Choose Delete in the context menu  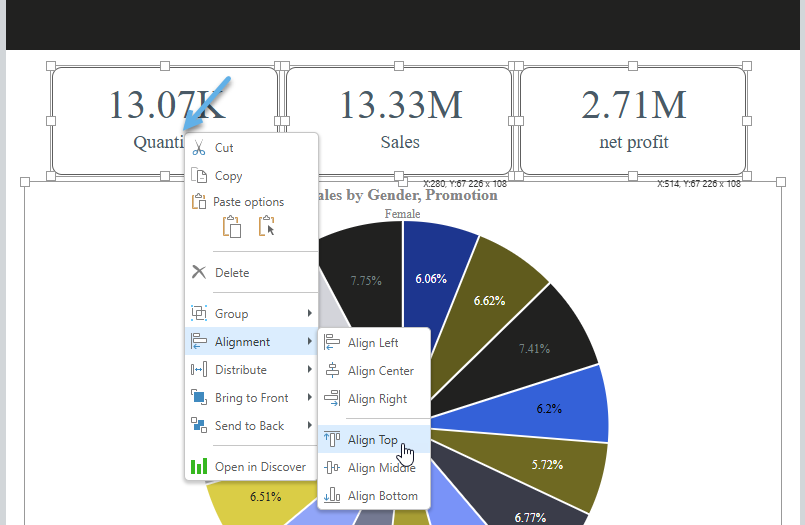(252, 273)
